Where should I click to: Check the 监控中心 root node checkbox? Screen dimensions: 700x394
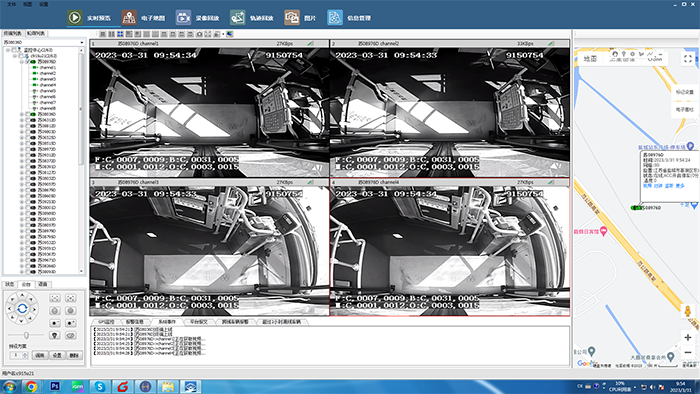(x=14, y=50)
